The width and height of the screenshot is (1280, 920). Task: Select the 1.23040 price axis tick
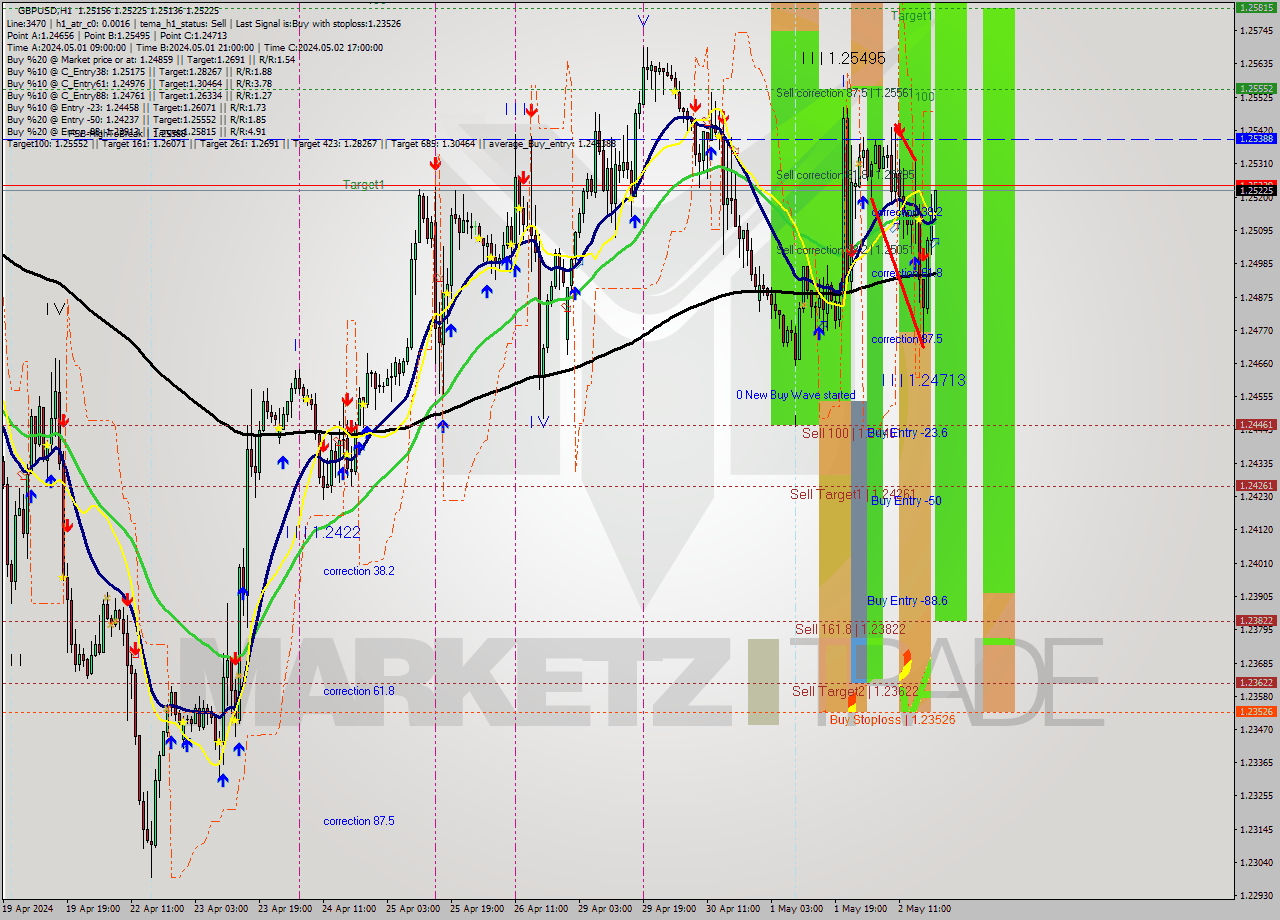tap(1255, 862)
